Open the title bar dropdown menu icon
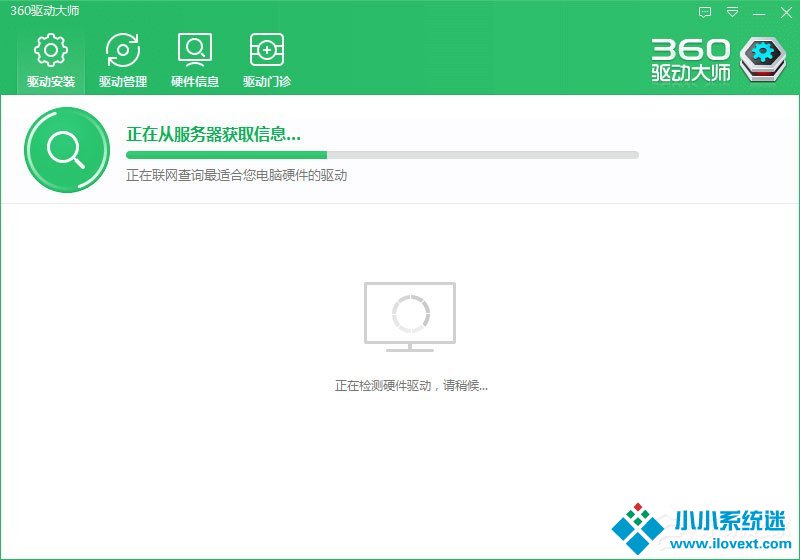Screen dimensions: 800x560 [x=732, y=12]
